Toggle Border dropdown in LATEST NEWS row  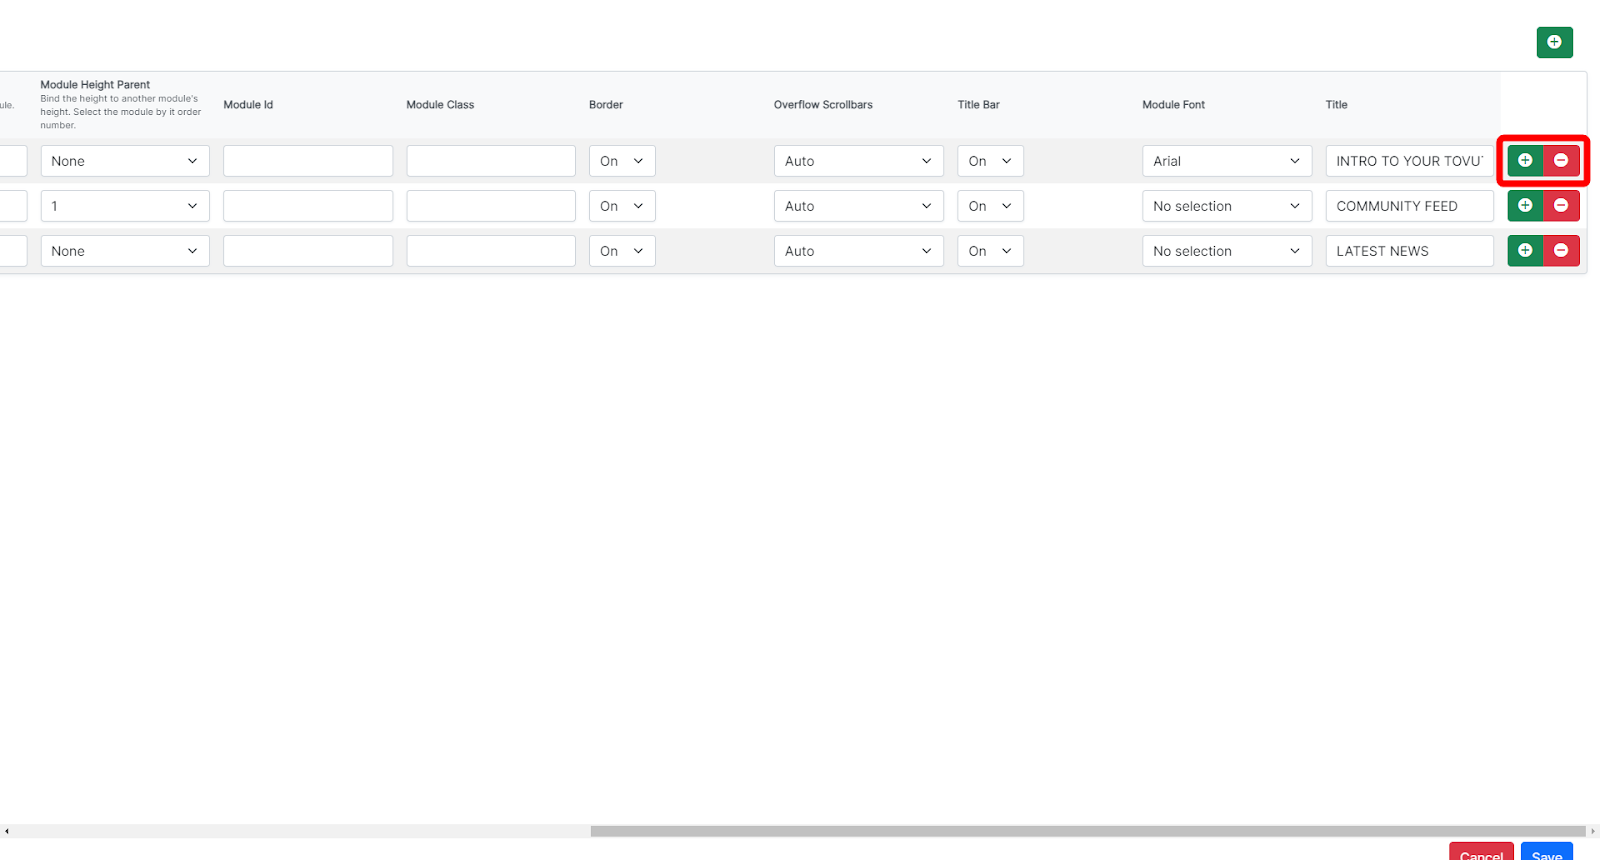point(622,251)
